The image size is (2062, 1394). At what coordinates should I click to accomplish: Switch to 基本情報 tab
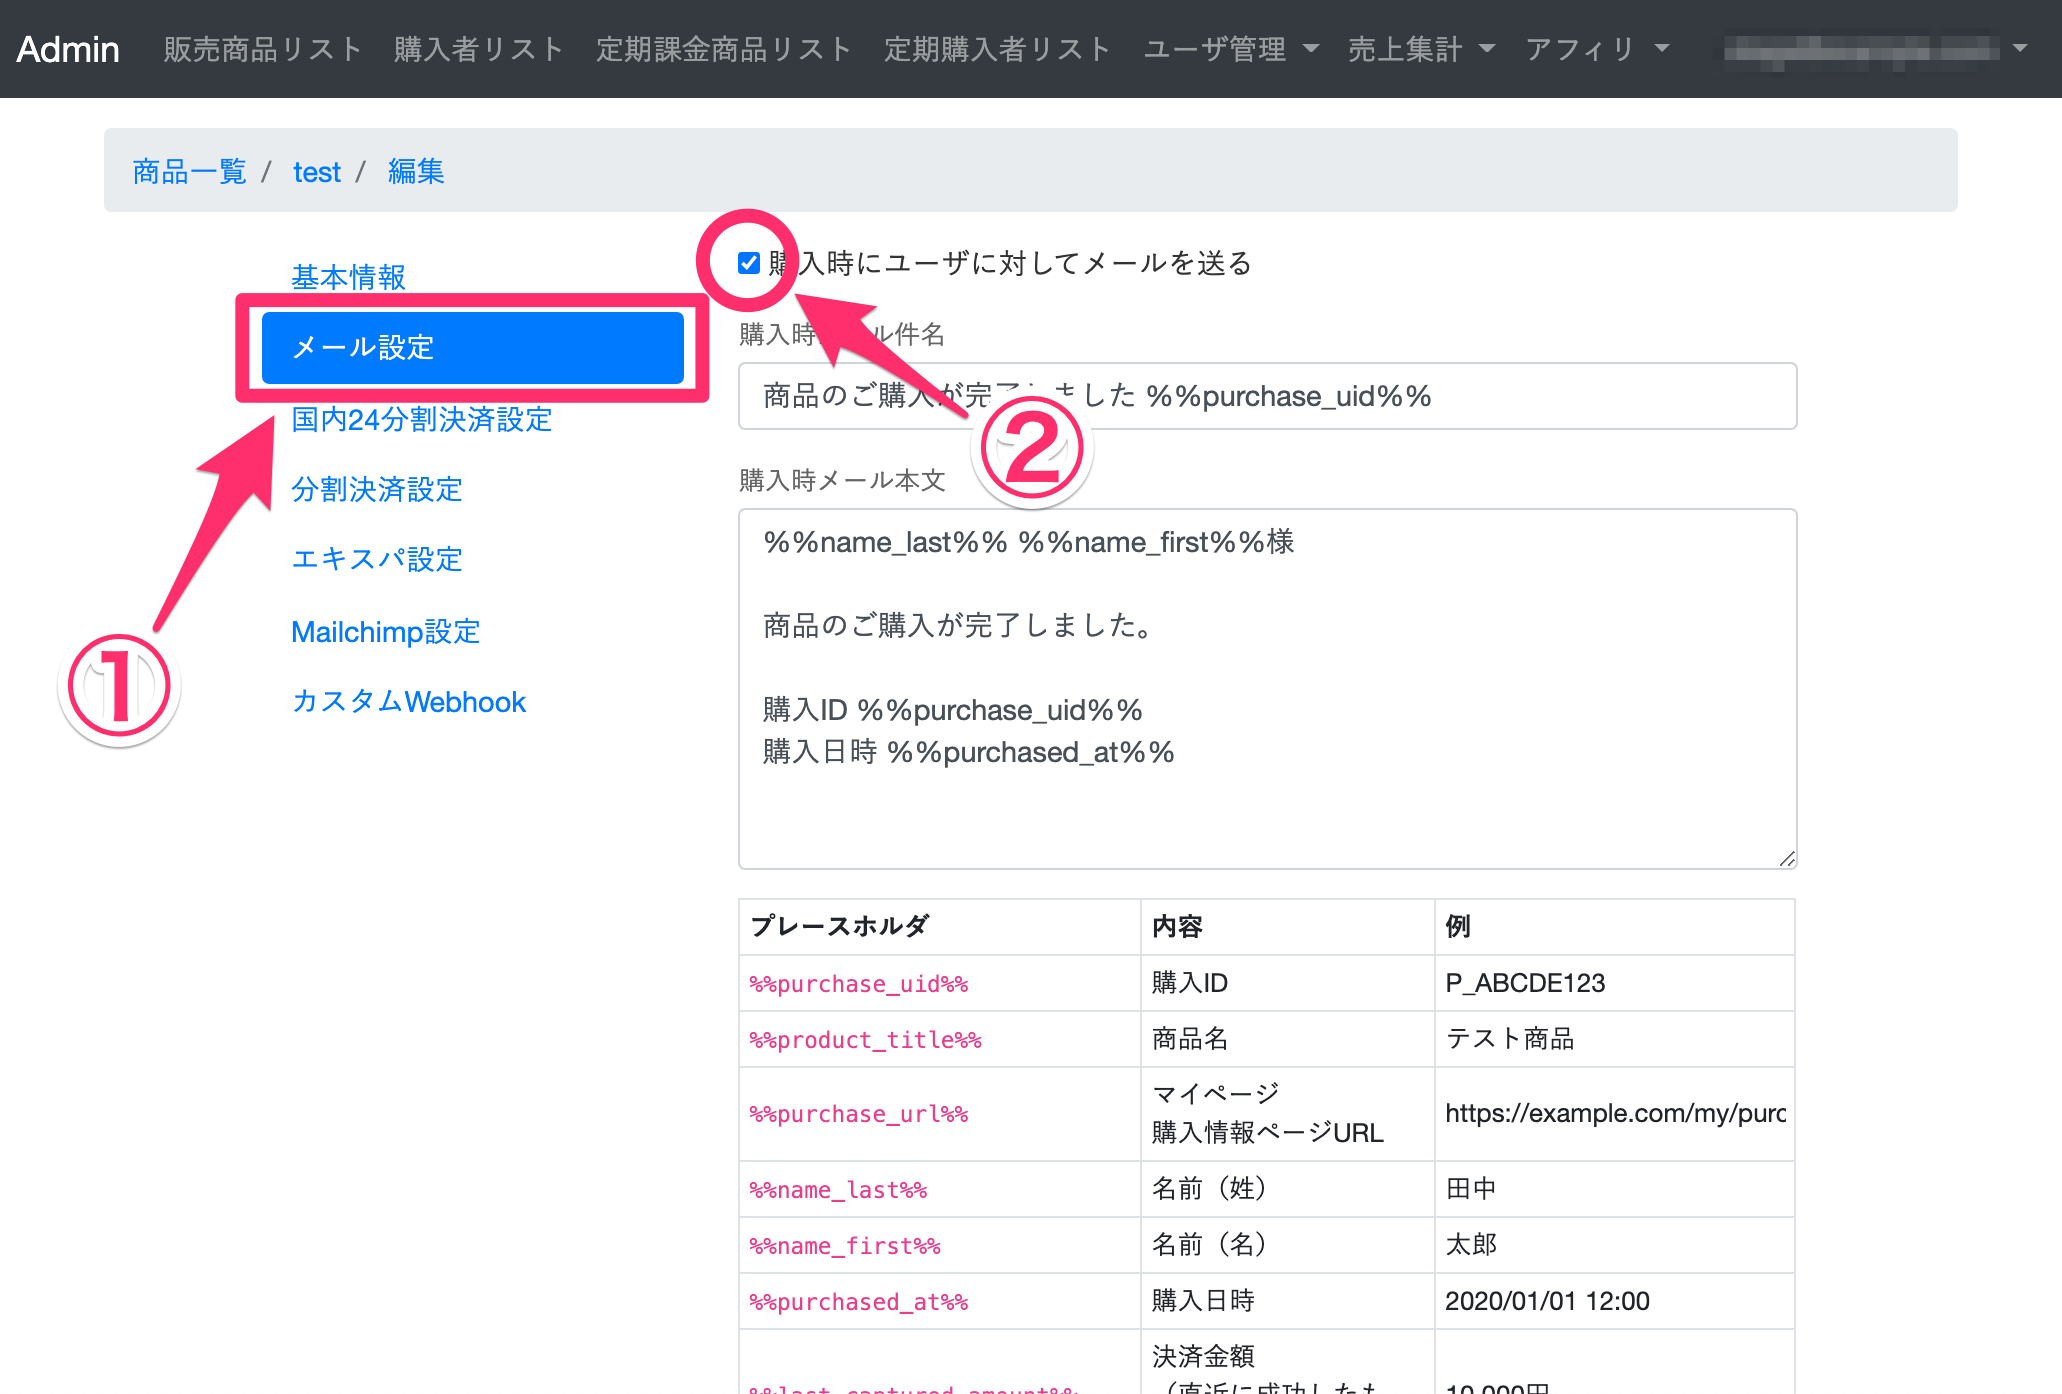click(348, 277)
